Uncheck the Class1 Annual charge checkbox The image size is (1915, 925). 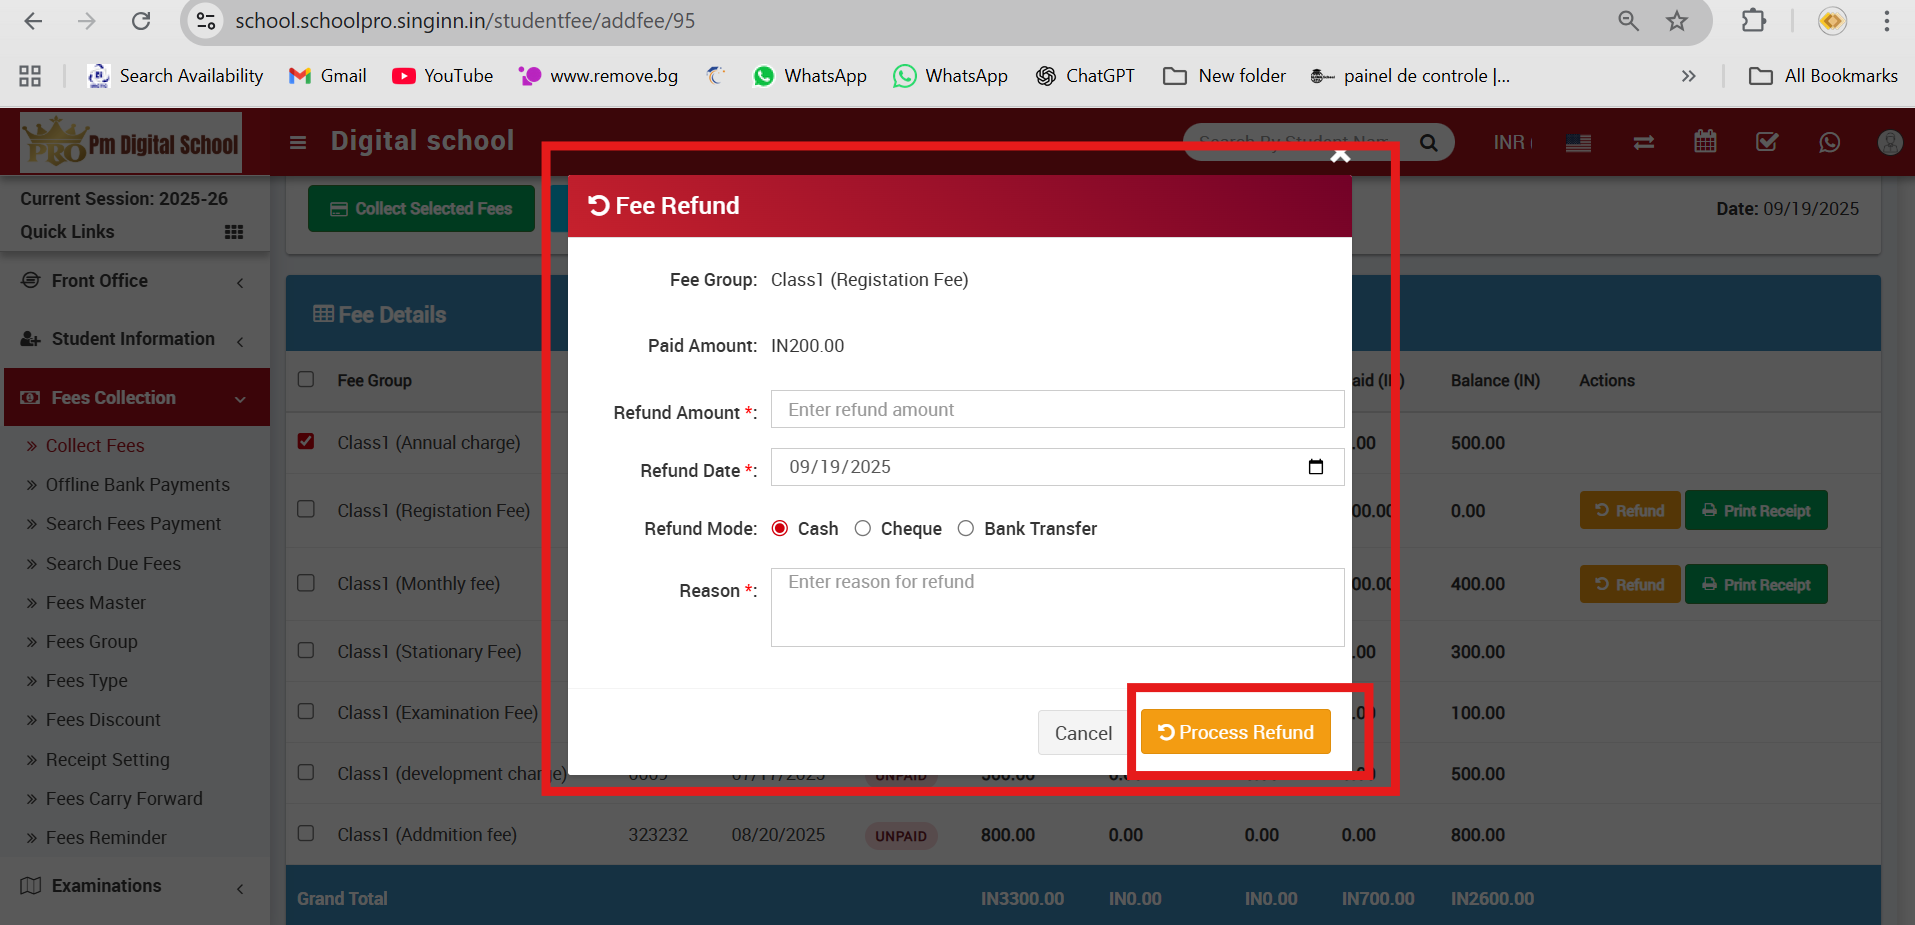[x=306, y=441]
